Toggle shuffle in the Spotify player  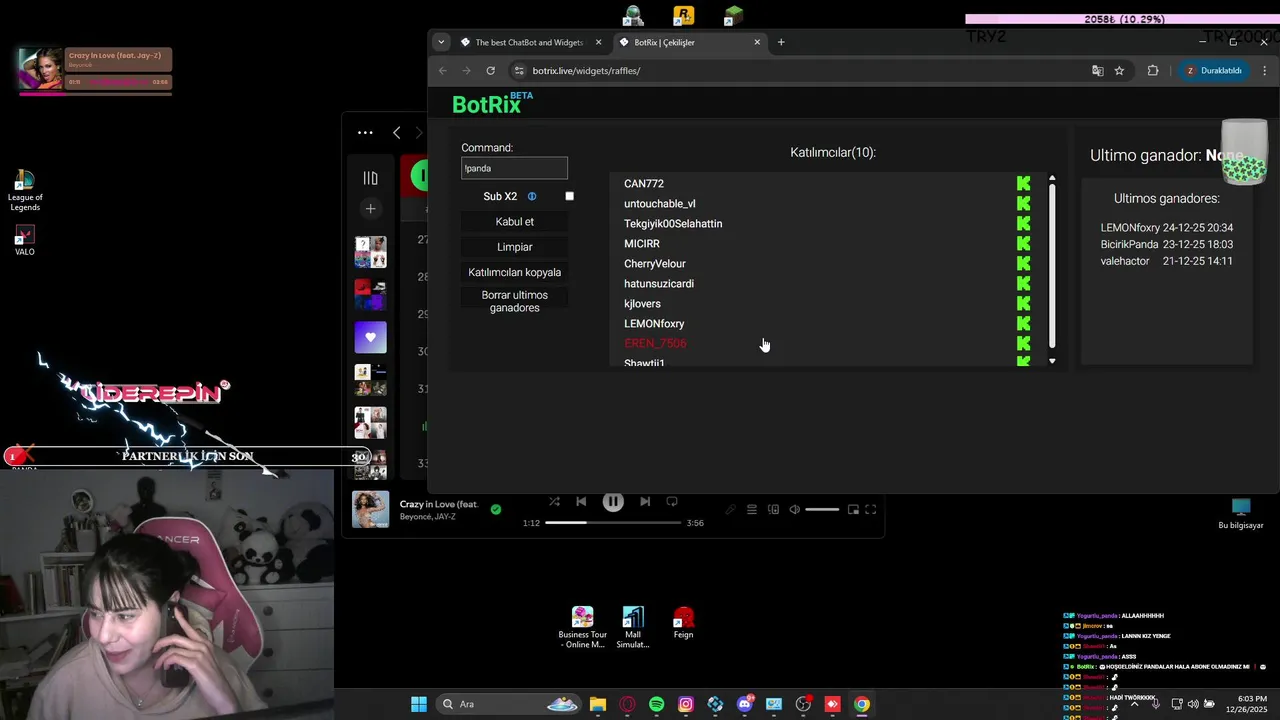coord(554,501)
